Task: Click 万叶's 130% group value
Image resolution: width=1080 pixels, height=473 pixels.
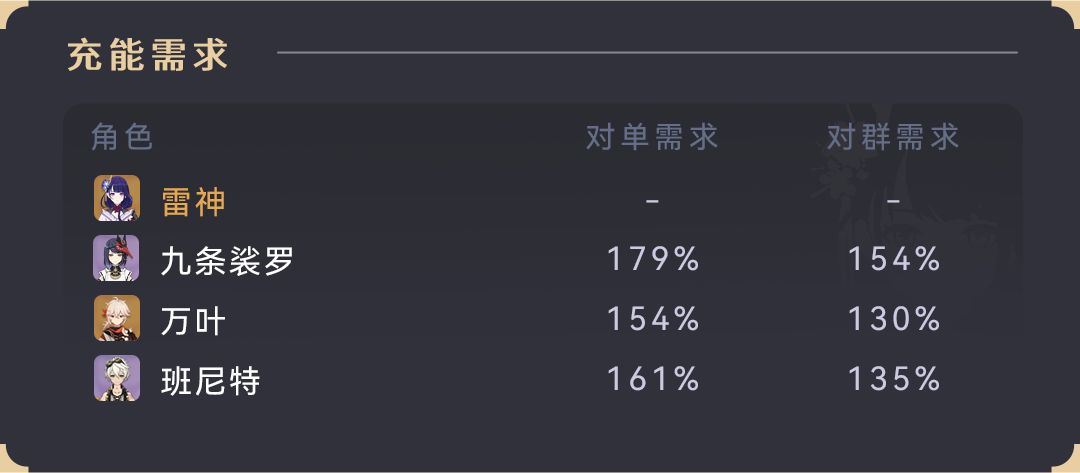Action: (x=894, y=320)
